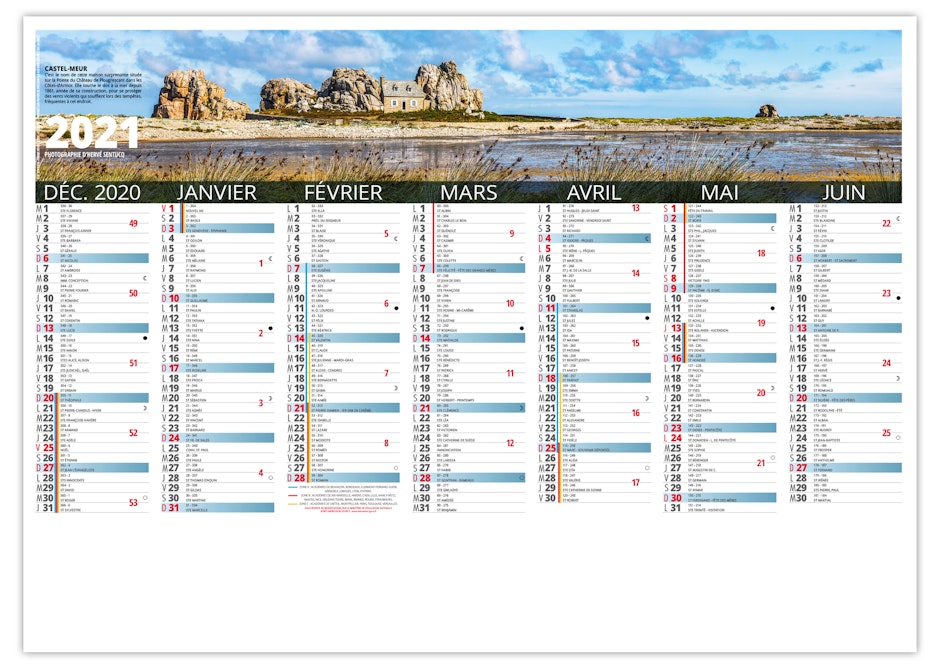The height and width of the screenshot is (669, 940).
Task: Click red week number 8 in Février
Action: point(386,443)
